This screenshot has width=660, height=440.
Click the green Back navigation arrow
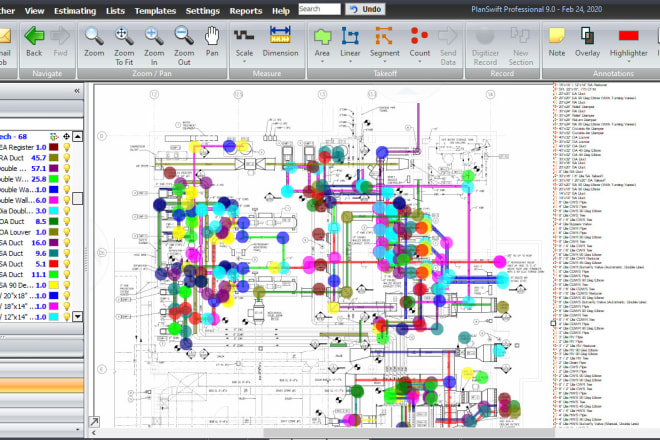click(34, 42)
